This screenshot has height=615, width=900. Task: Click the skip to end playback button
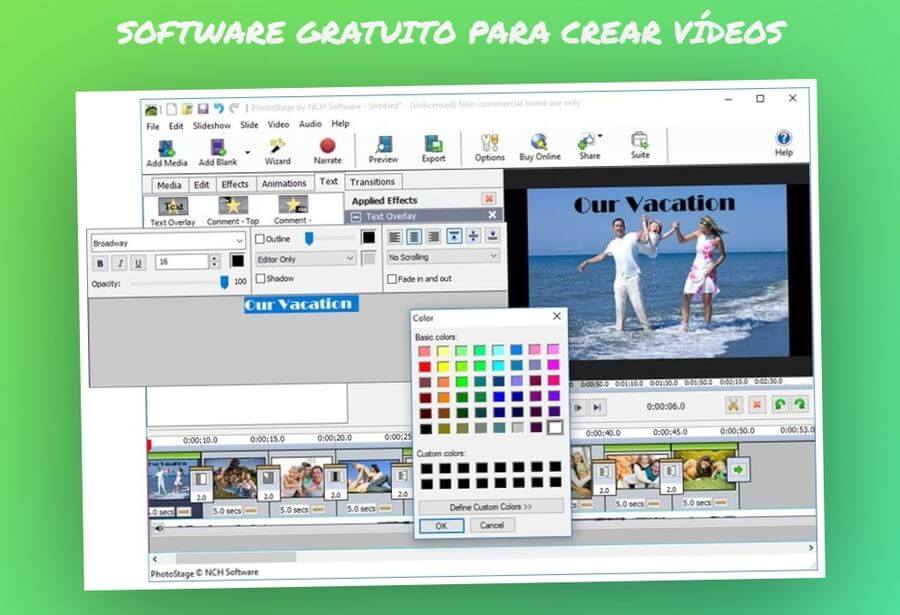[597, 407]
